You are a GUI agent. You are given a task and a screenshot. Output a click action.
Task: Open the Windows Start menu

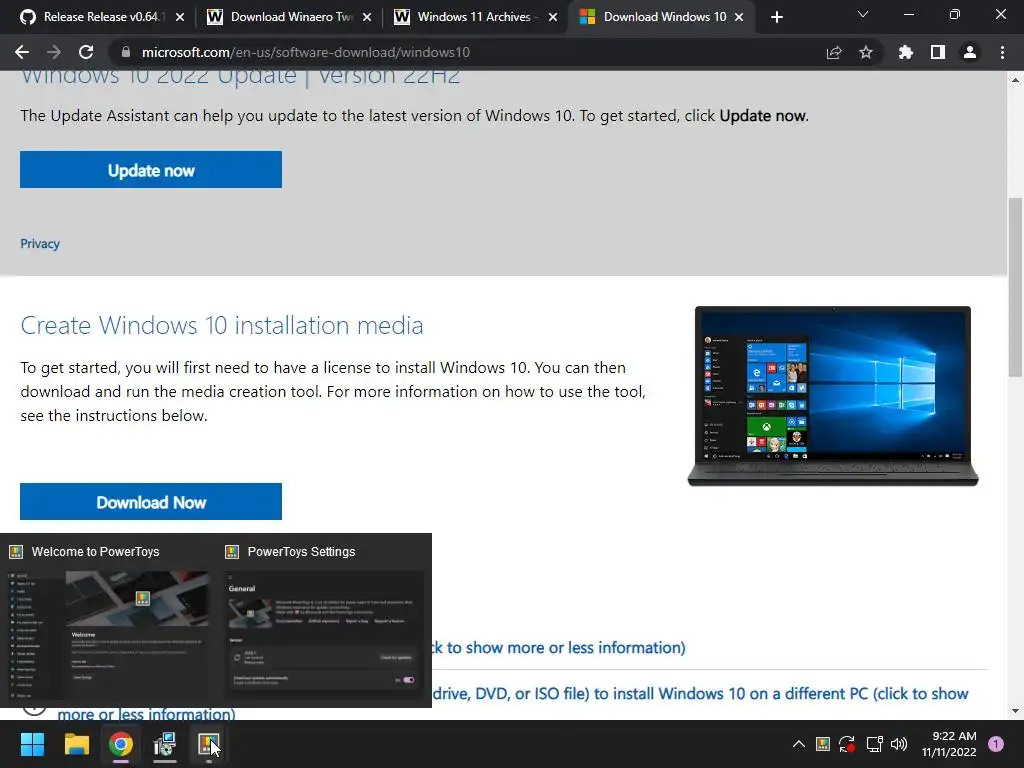coord(32,744)
